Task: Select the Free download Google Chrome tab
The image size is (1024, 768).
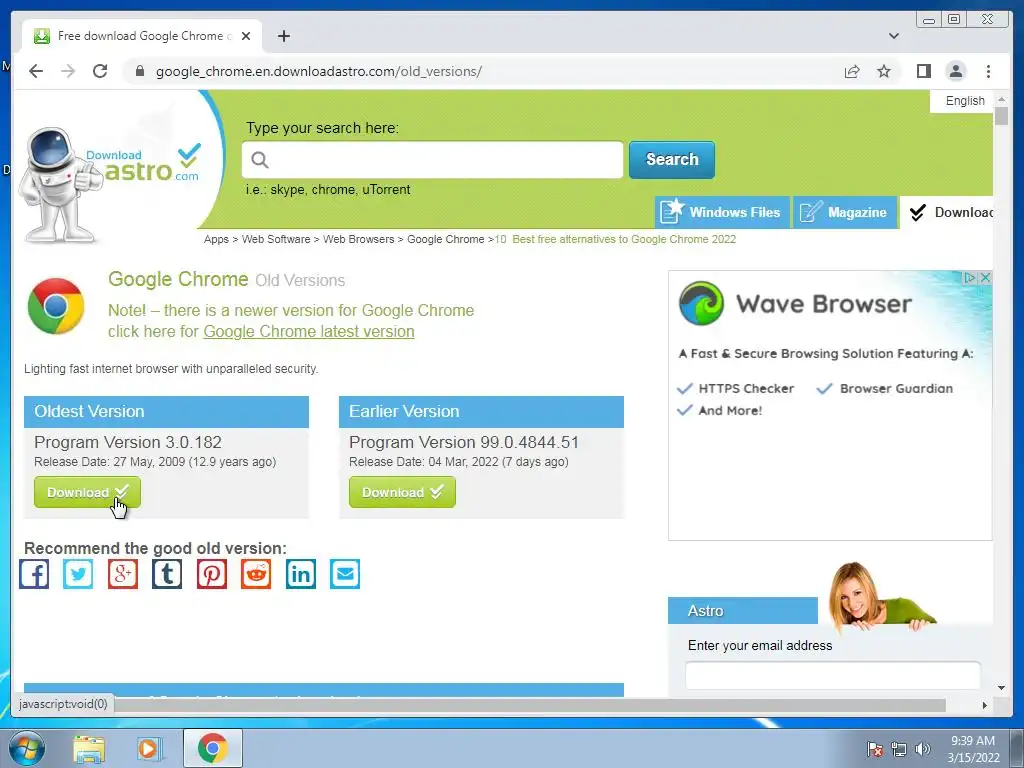Action: [x=141, y=36]
